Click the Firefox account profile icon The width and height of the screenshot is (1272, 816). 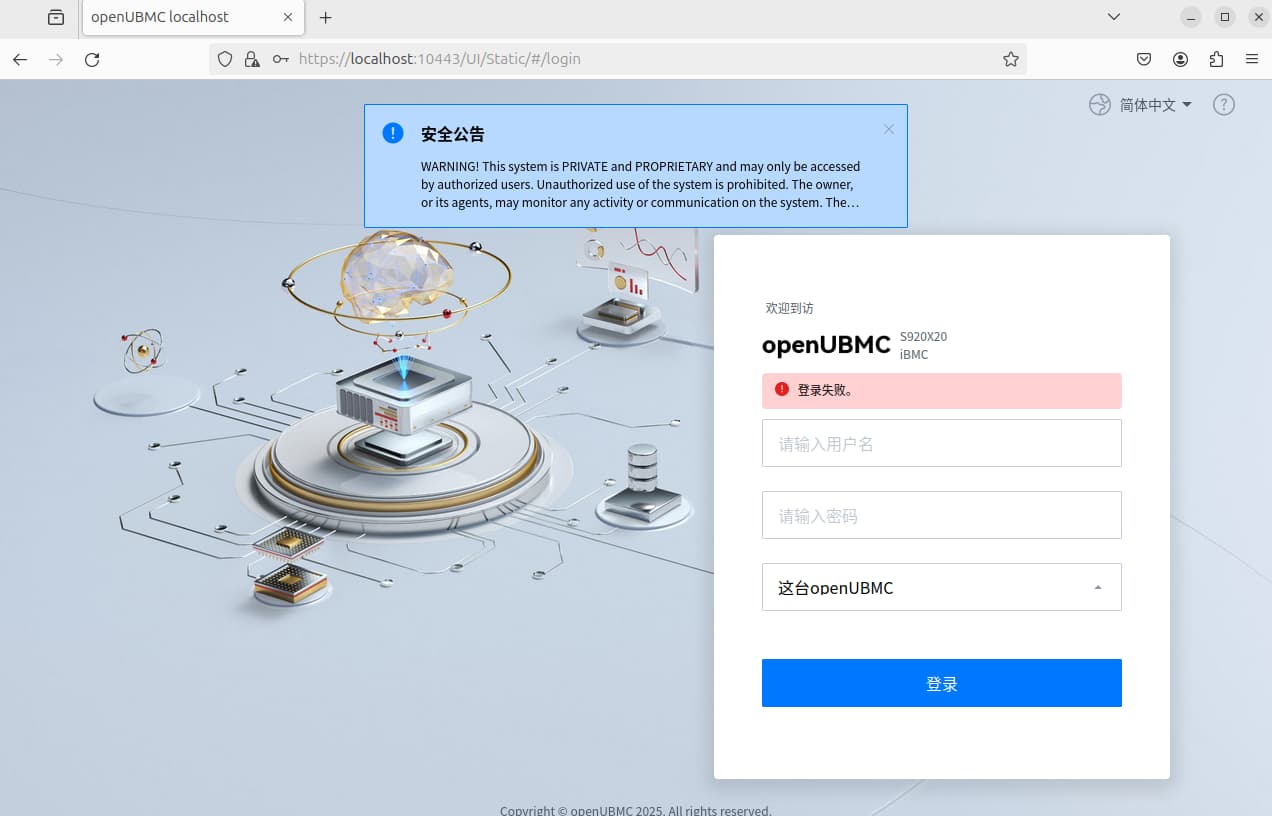[x=1180, y=59]
